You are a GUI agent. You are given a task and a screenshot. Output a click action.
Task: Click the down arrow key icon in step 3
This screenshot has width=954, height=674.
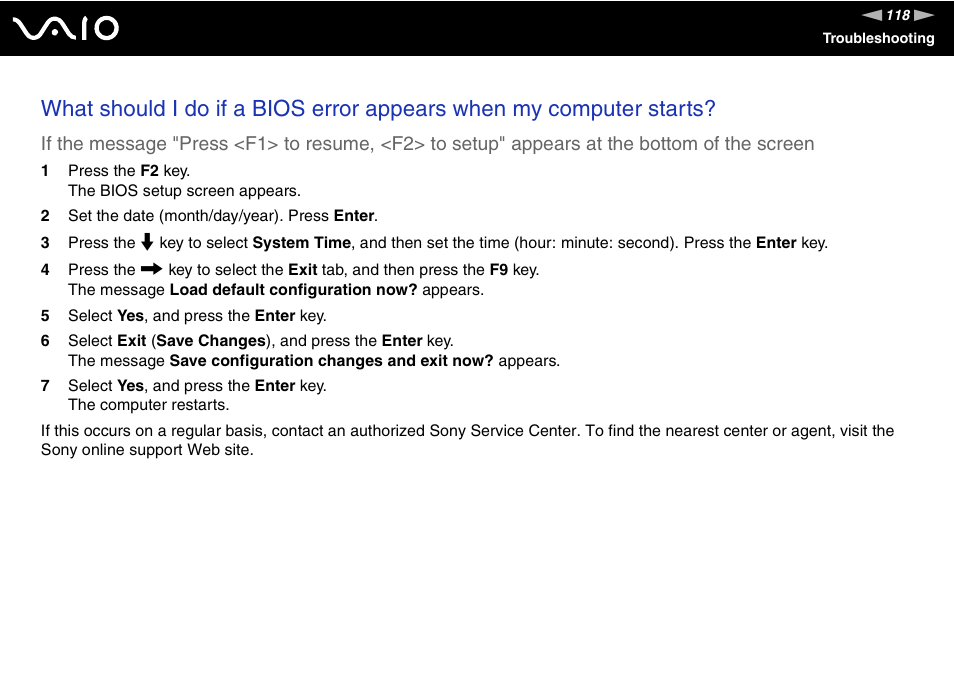tap(147, 242)
